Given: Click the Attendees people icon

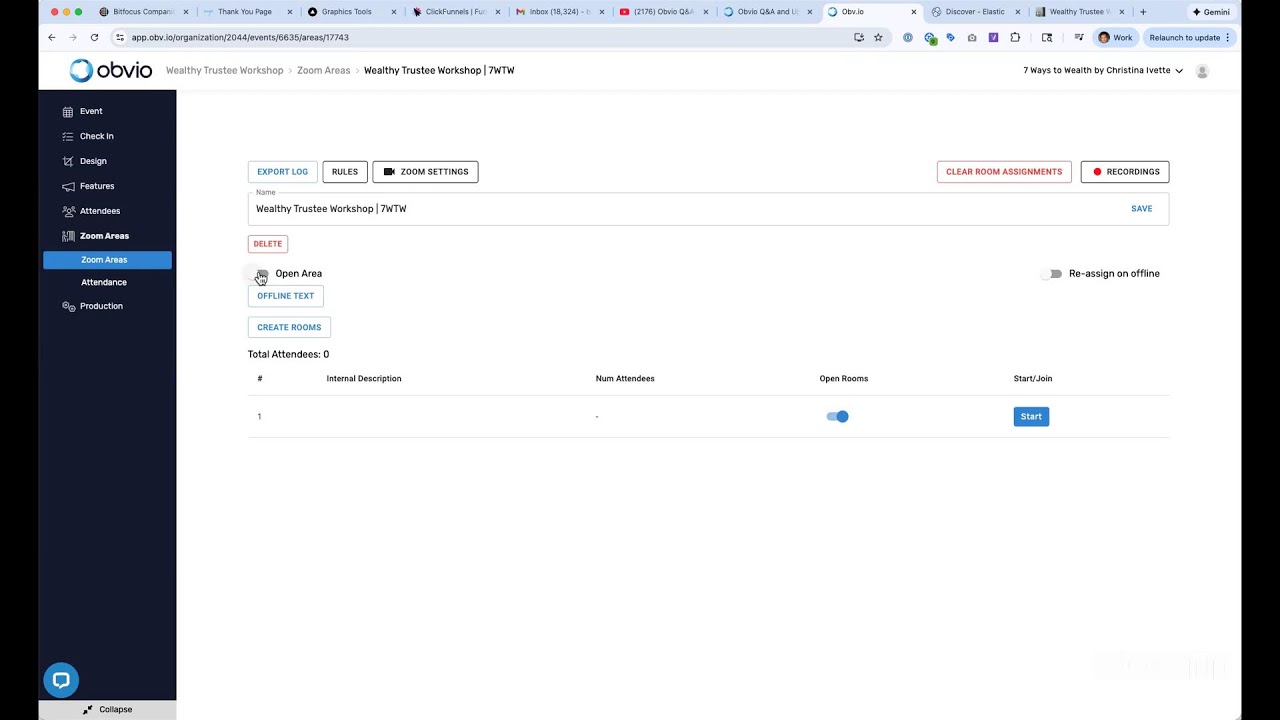Looking at the screenshot, I should click(x=68, y=211).
